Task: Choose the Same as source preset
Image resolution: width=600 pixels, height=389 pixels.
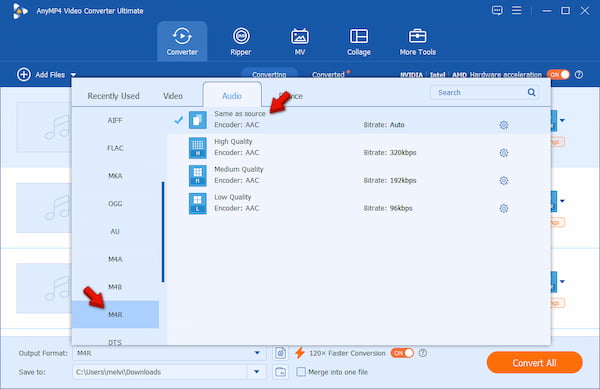Action: [359, 120]
